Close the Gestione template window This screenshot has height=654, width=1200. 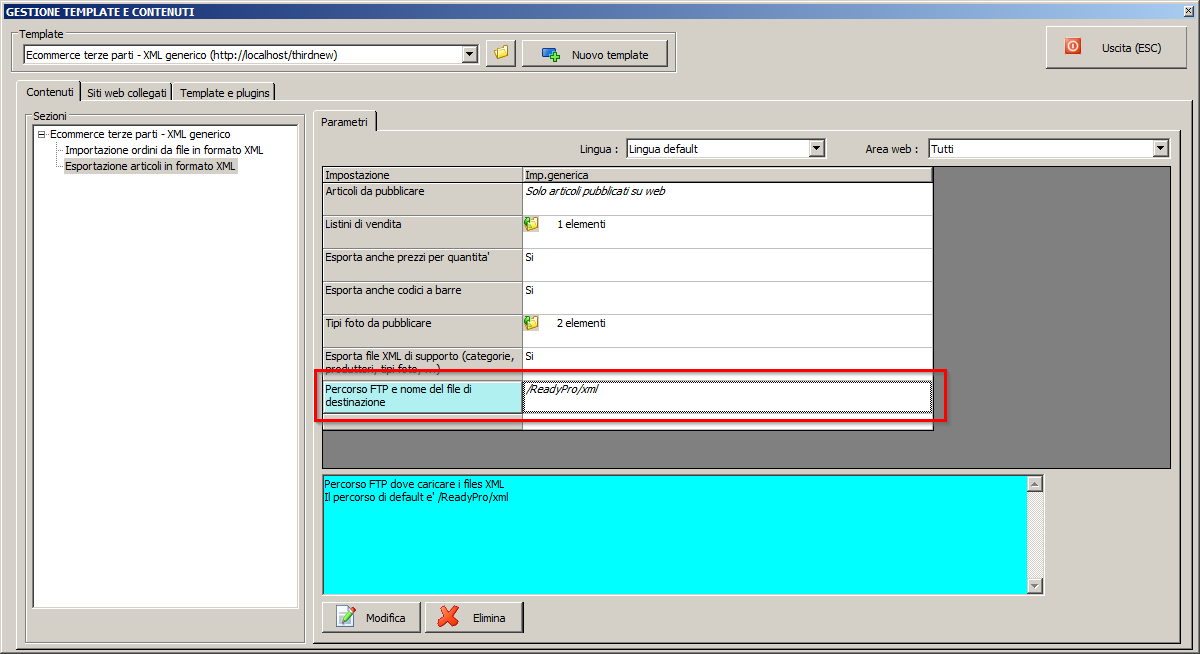coord(1187,12)
